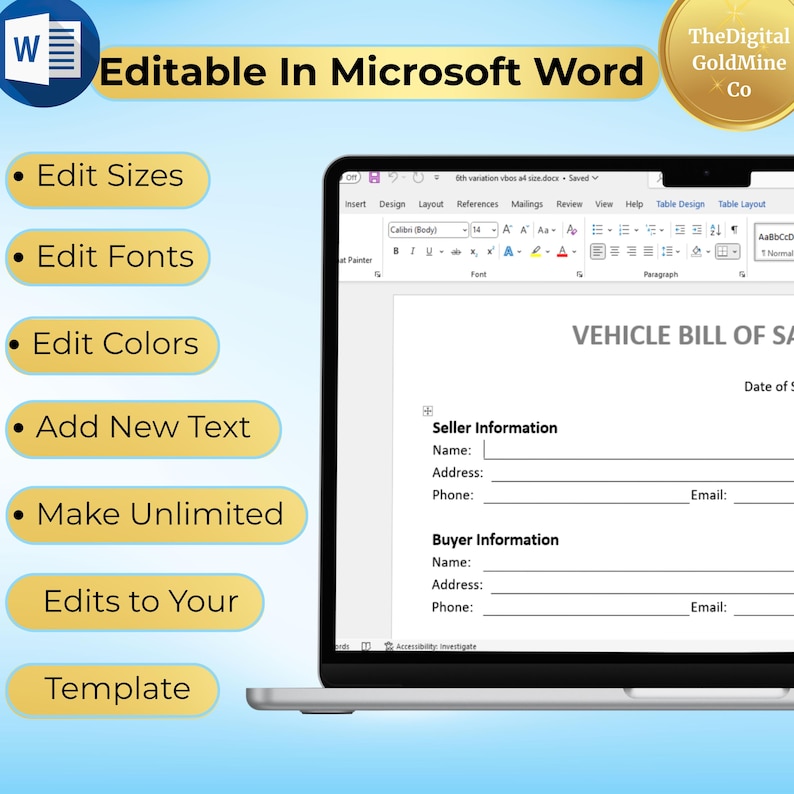Click the Borders icon in Paragraph group
This screenshot has height=794, width=794.
[723, 251]
